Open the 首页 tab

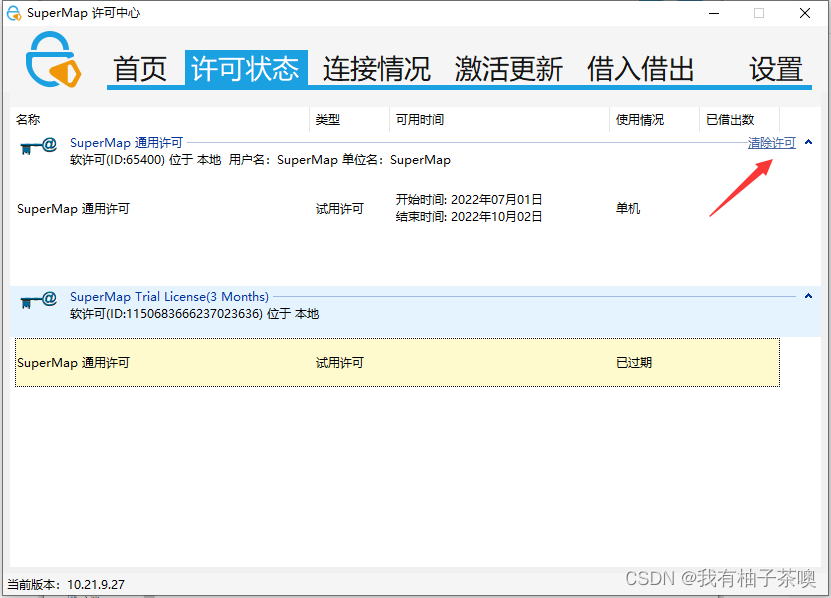pyautogui.click(x=140, y=69)
